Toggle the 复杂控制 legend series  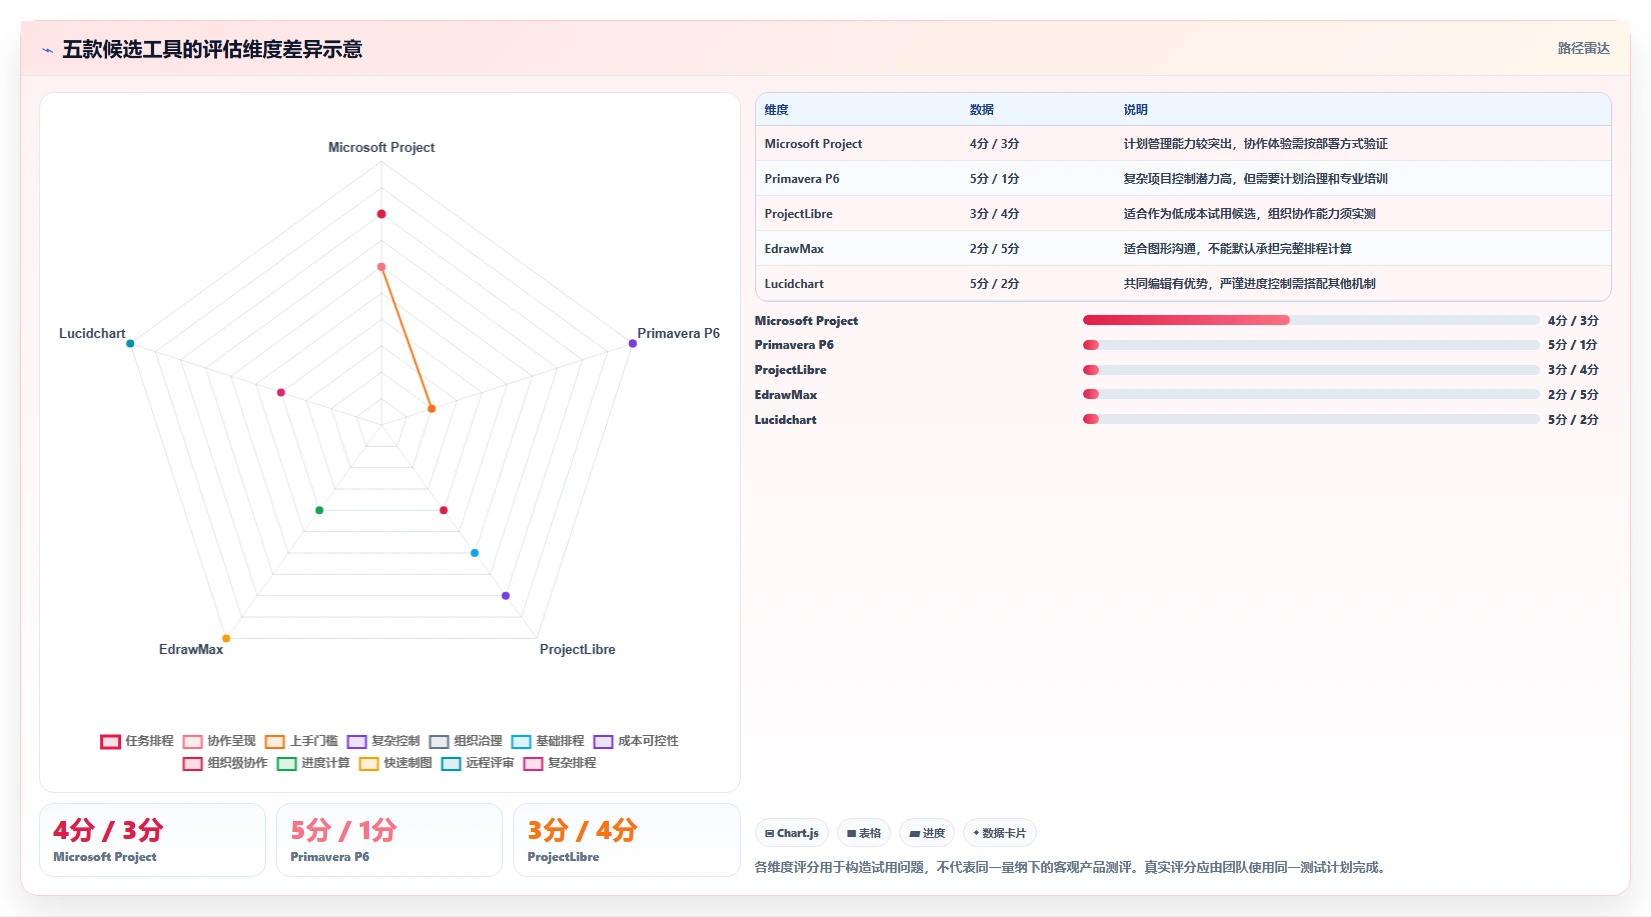[383, 741]
